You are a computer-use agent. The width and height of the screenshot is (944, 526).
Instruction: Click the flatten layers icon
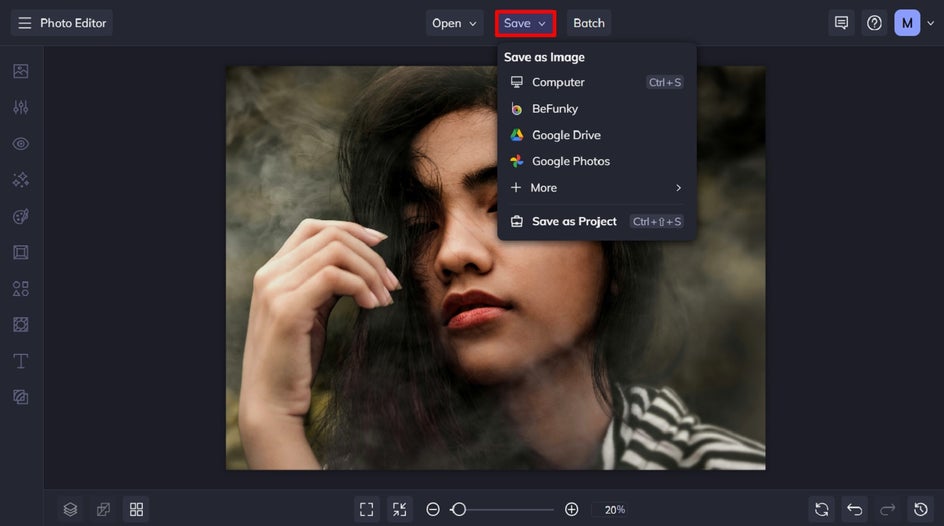click(104, 510)
